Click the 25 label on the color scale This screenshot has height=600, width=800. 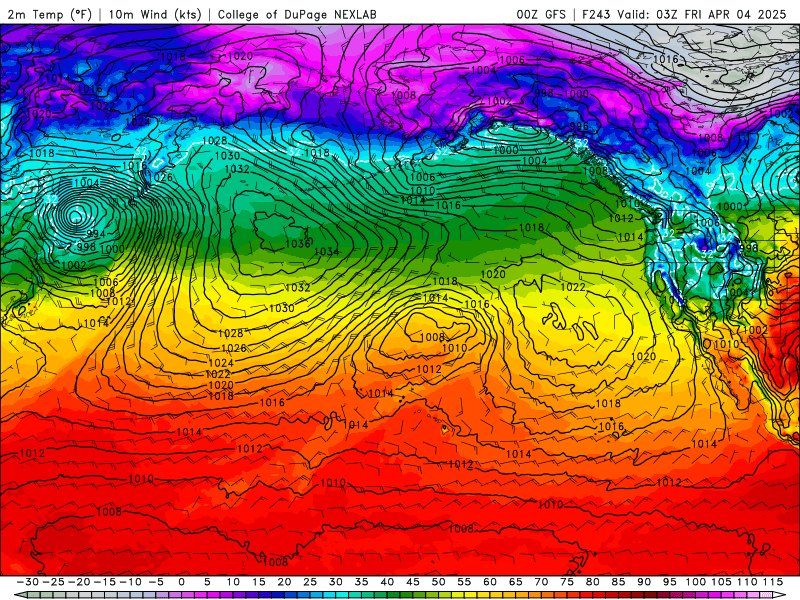point(310,582)
